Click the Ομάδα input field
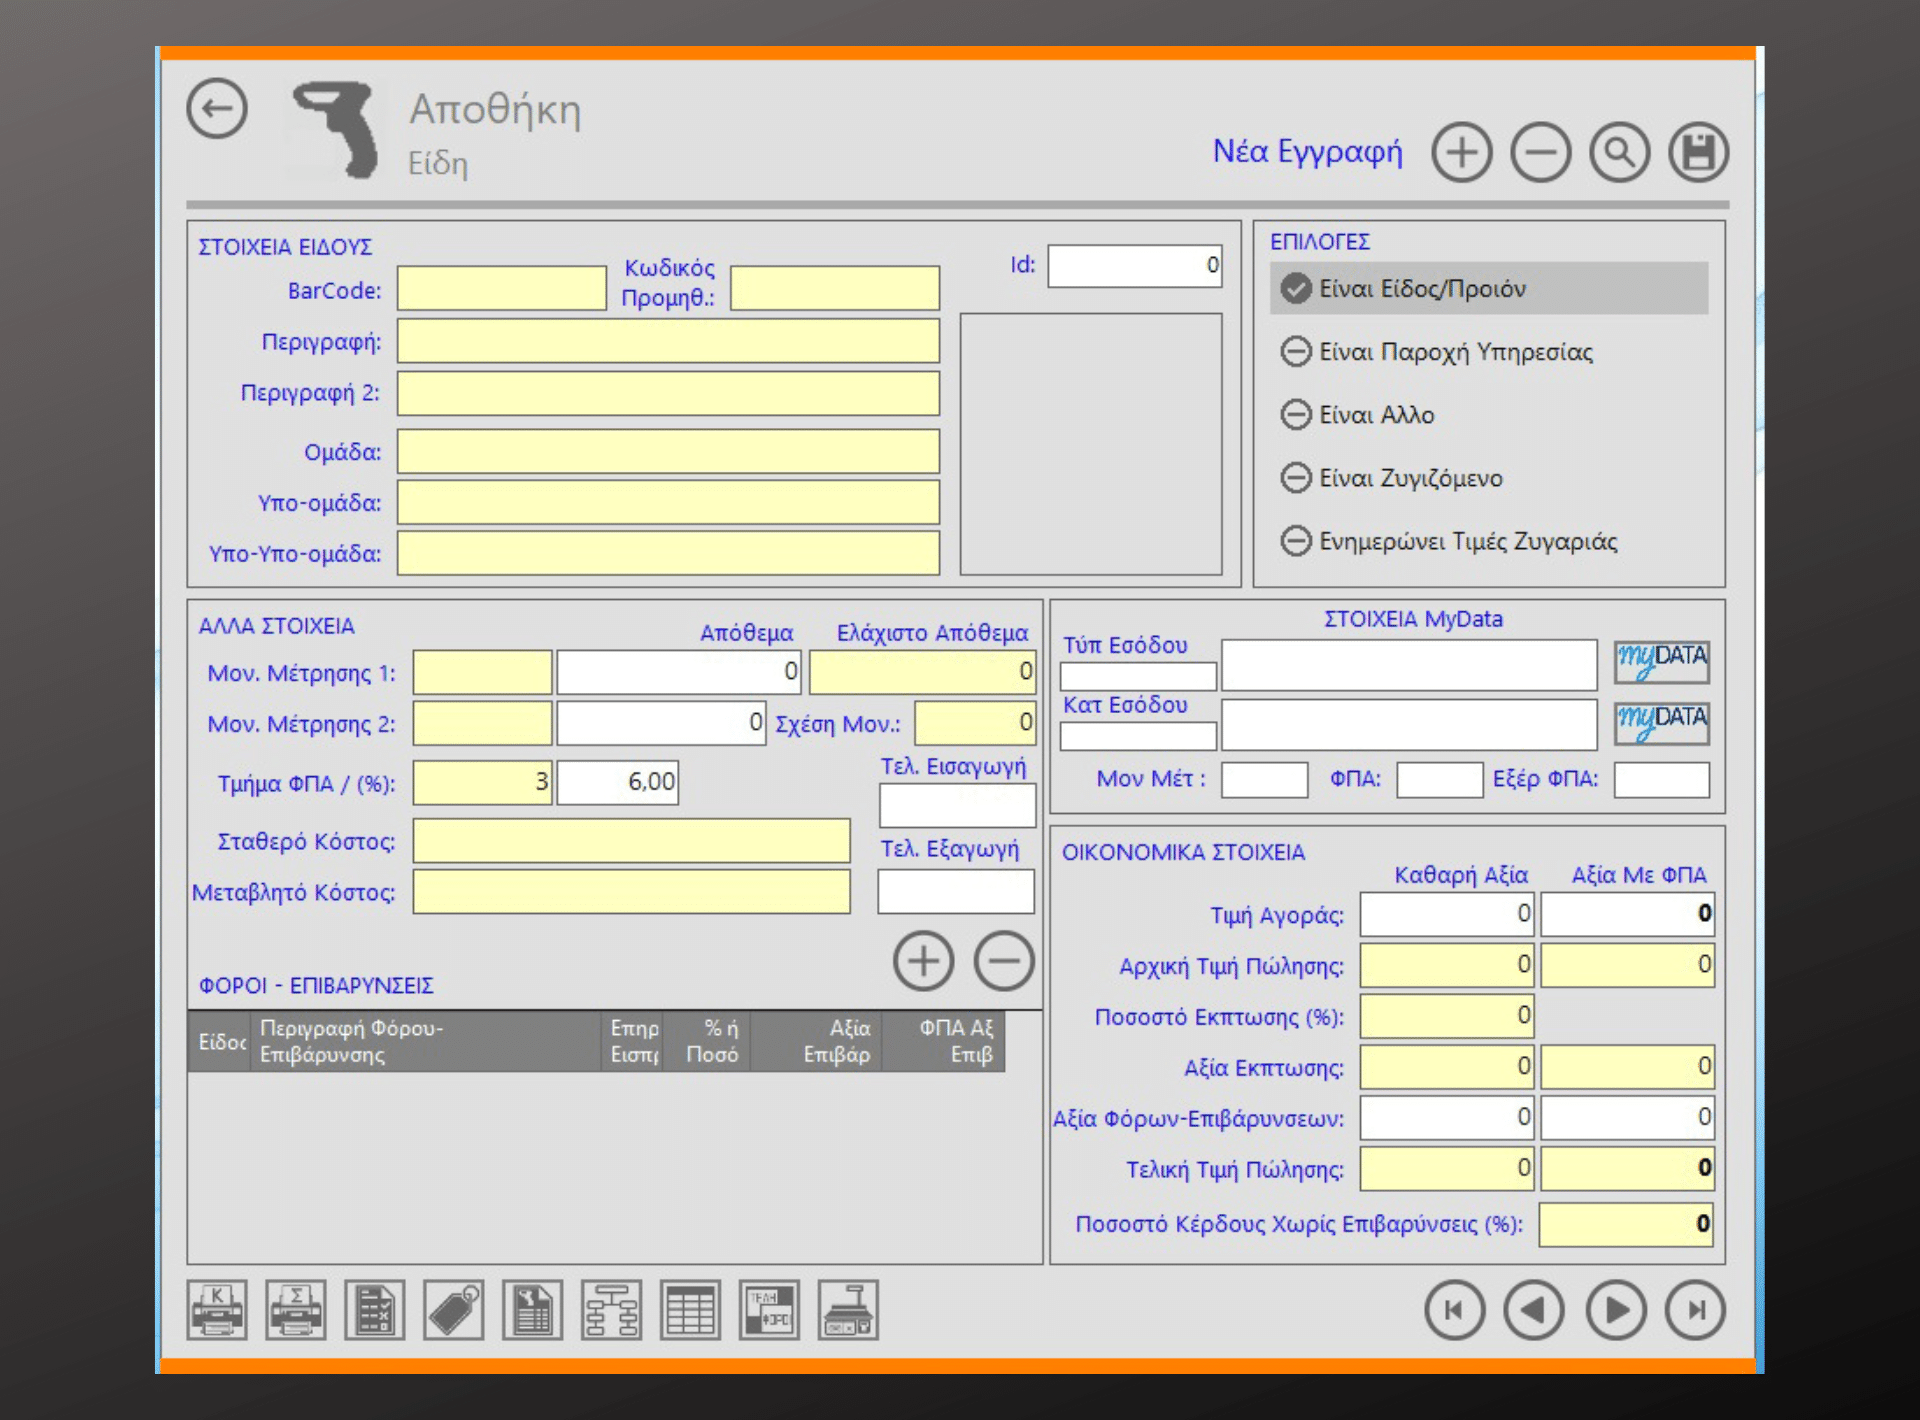This screenshot has height=1420, width=1920. tap(667, 452)
